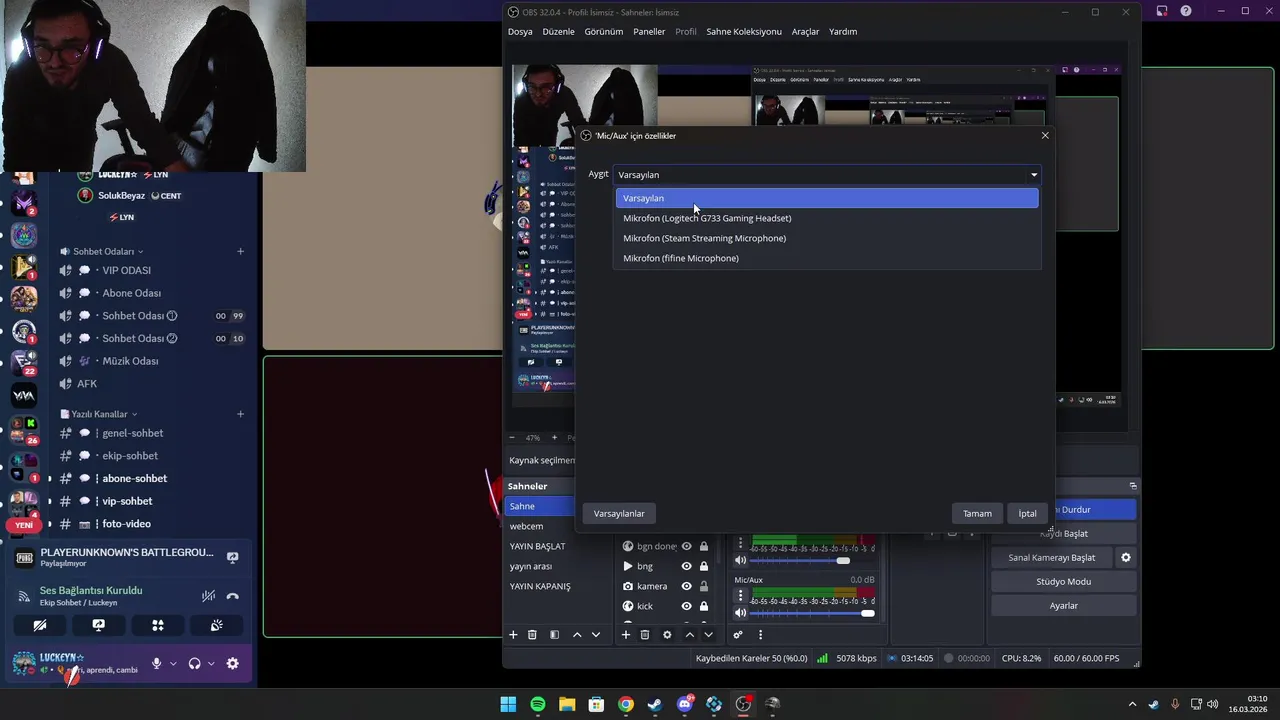Toggle visibility of kick source
The width and height of the screenshot is (1280, 720).
coord(686,606)
